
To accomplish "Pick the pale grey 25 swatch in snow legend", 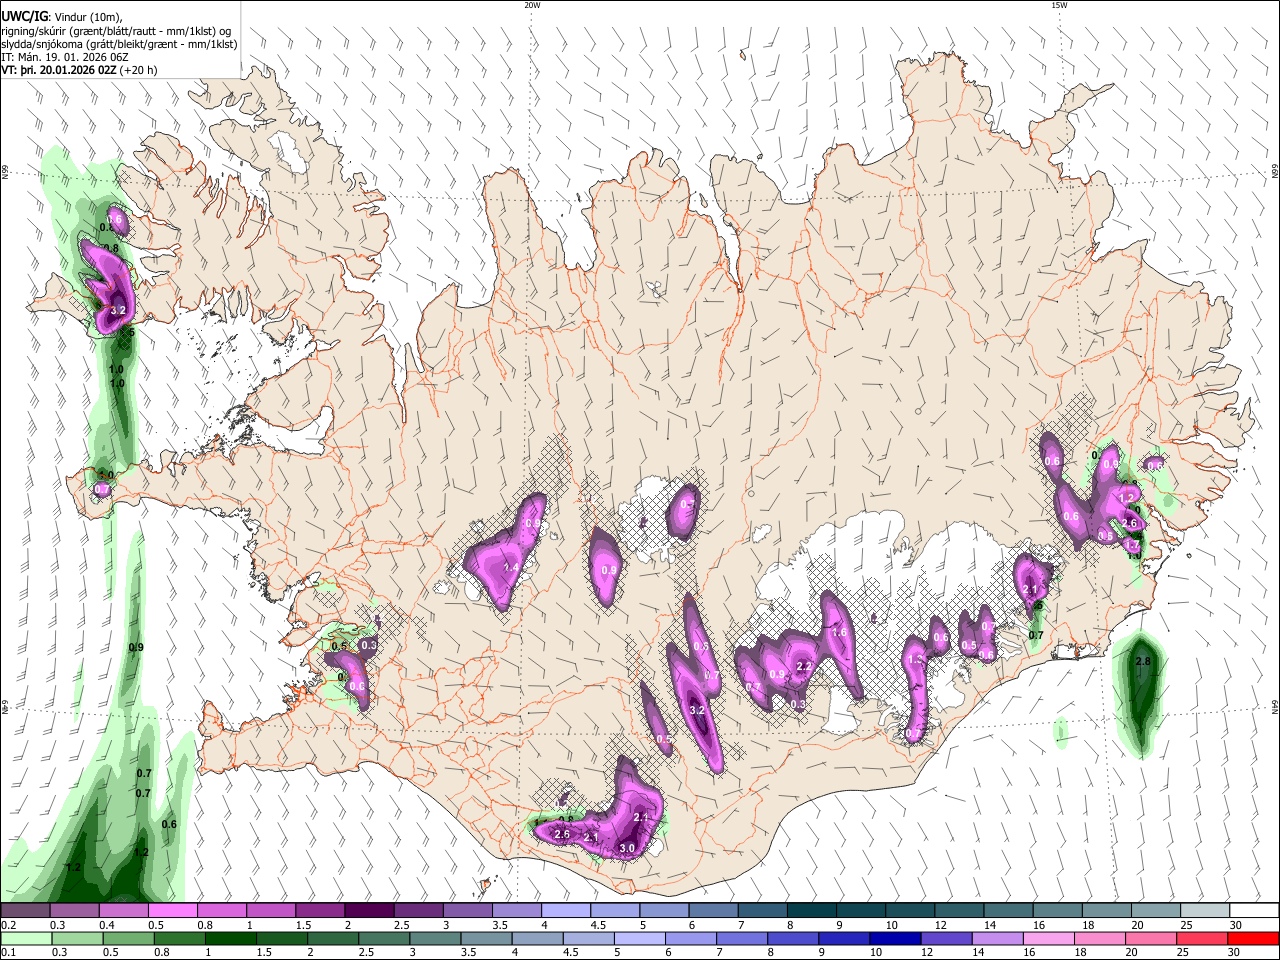I will [1204, 911].
